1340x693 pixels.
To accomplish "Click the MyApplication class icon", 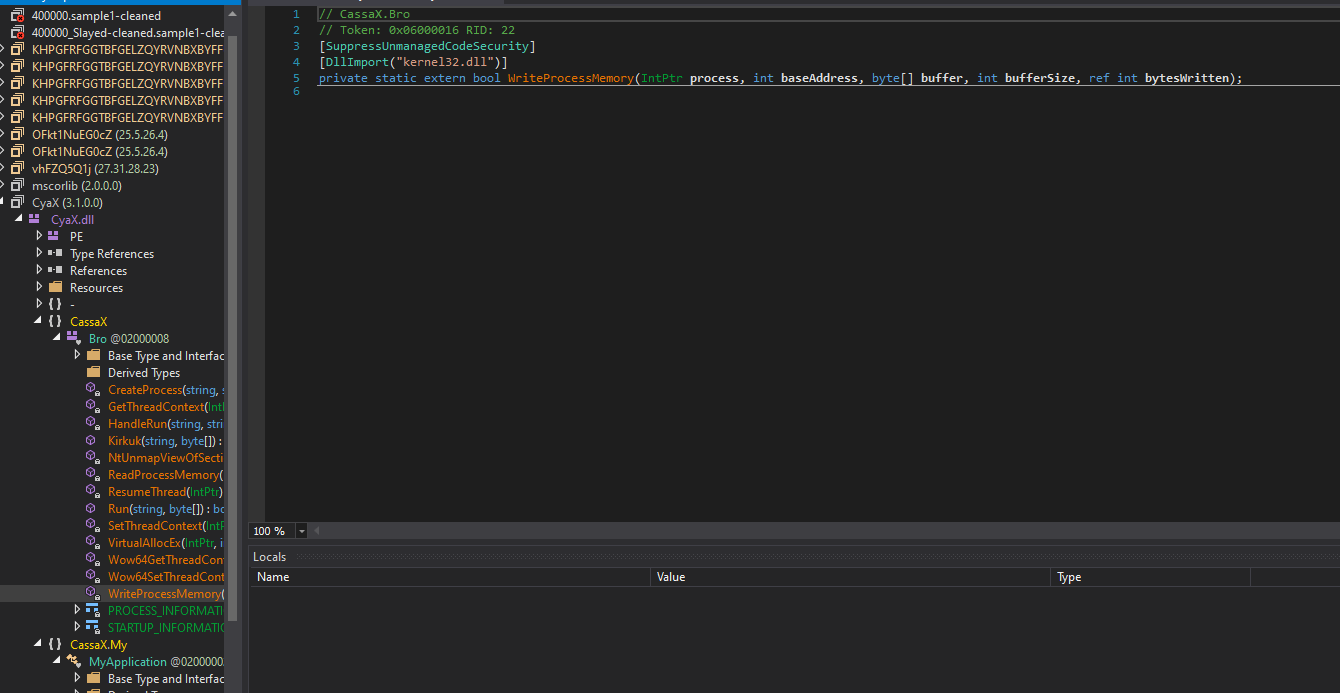I will pos(74,662).
